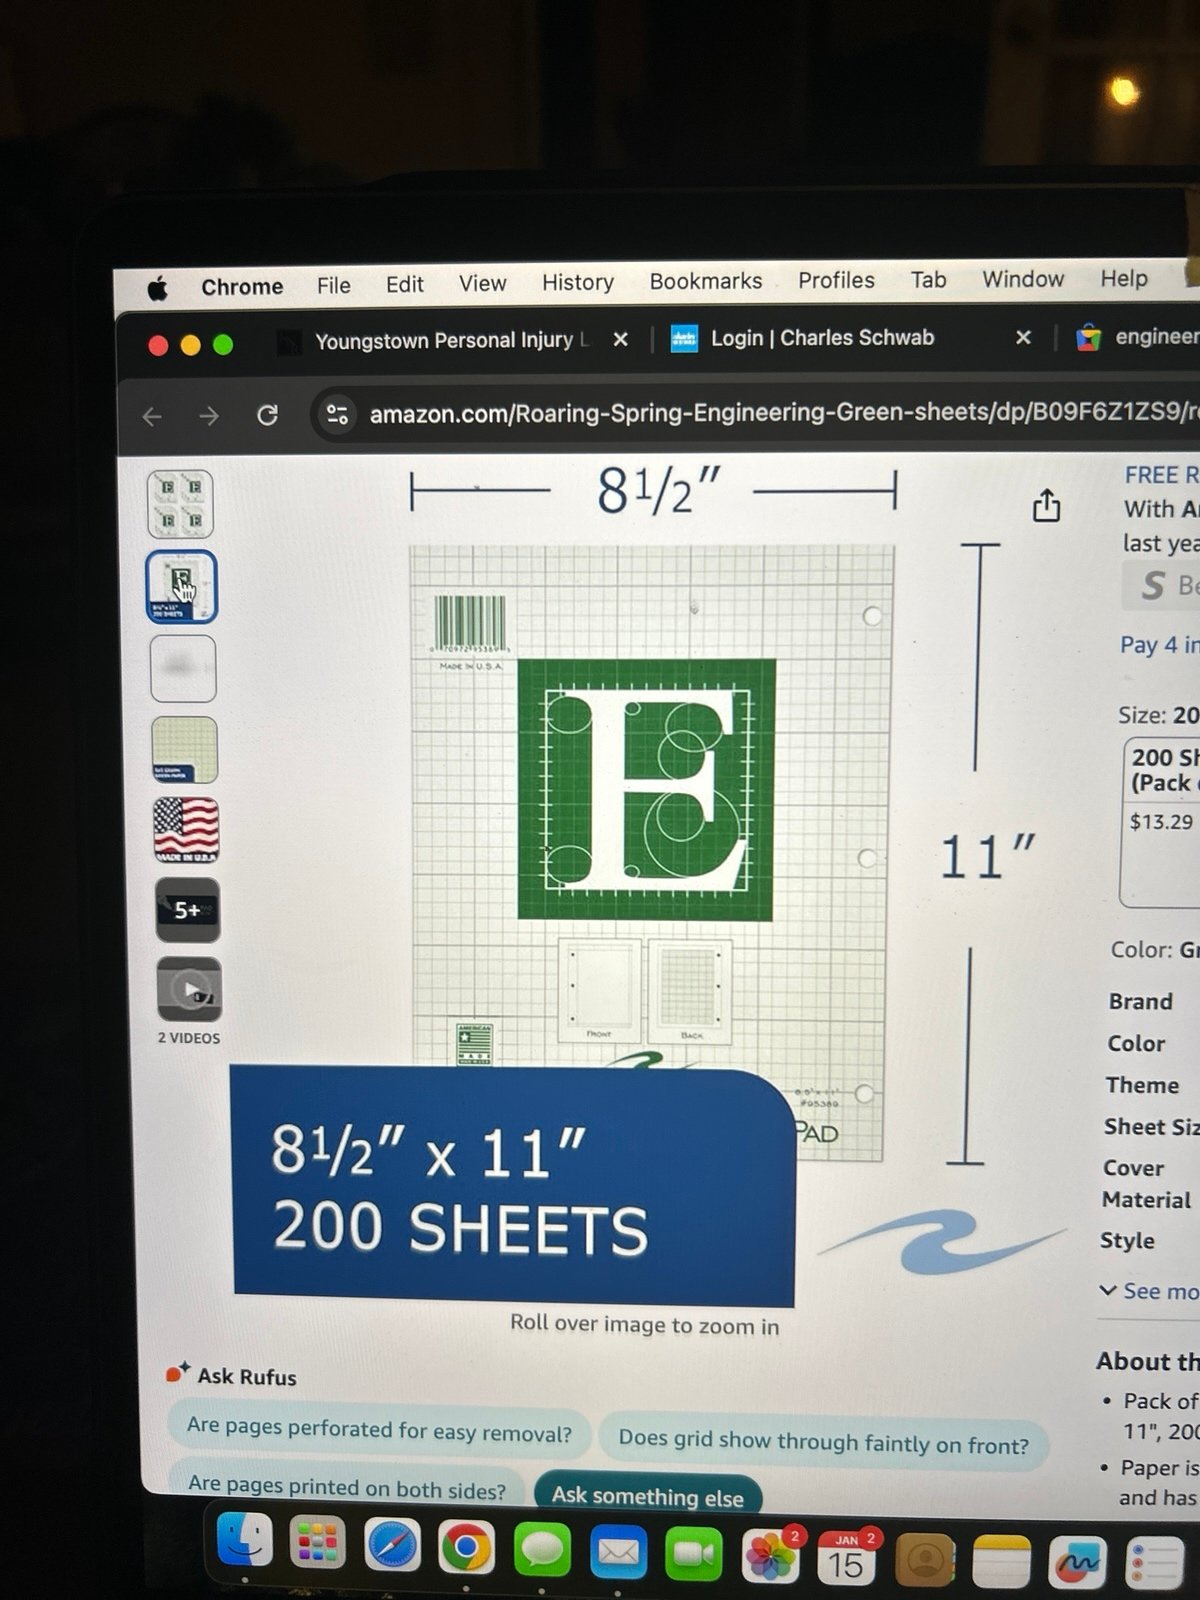Open the File menu
1200x1600 pixels.
pyautogui.click(x=333, y=286)
